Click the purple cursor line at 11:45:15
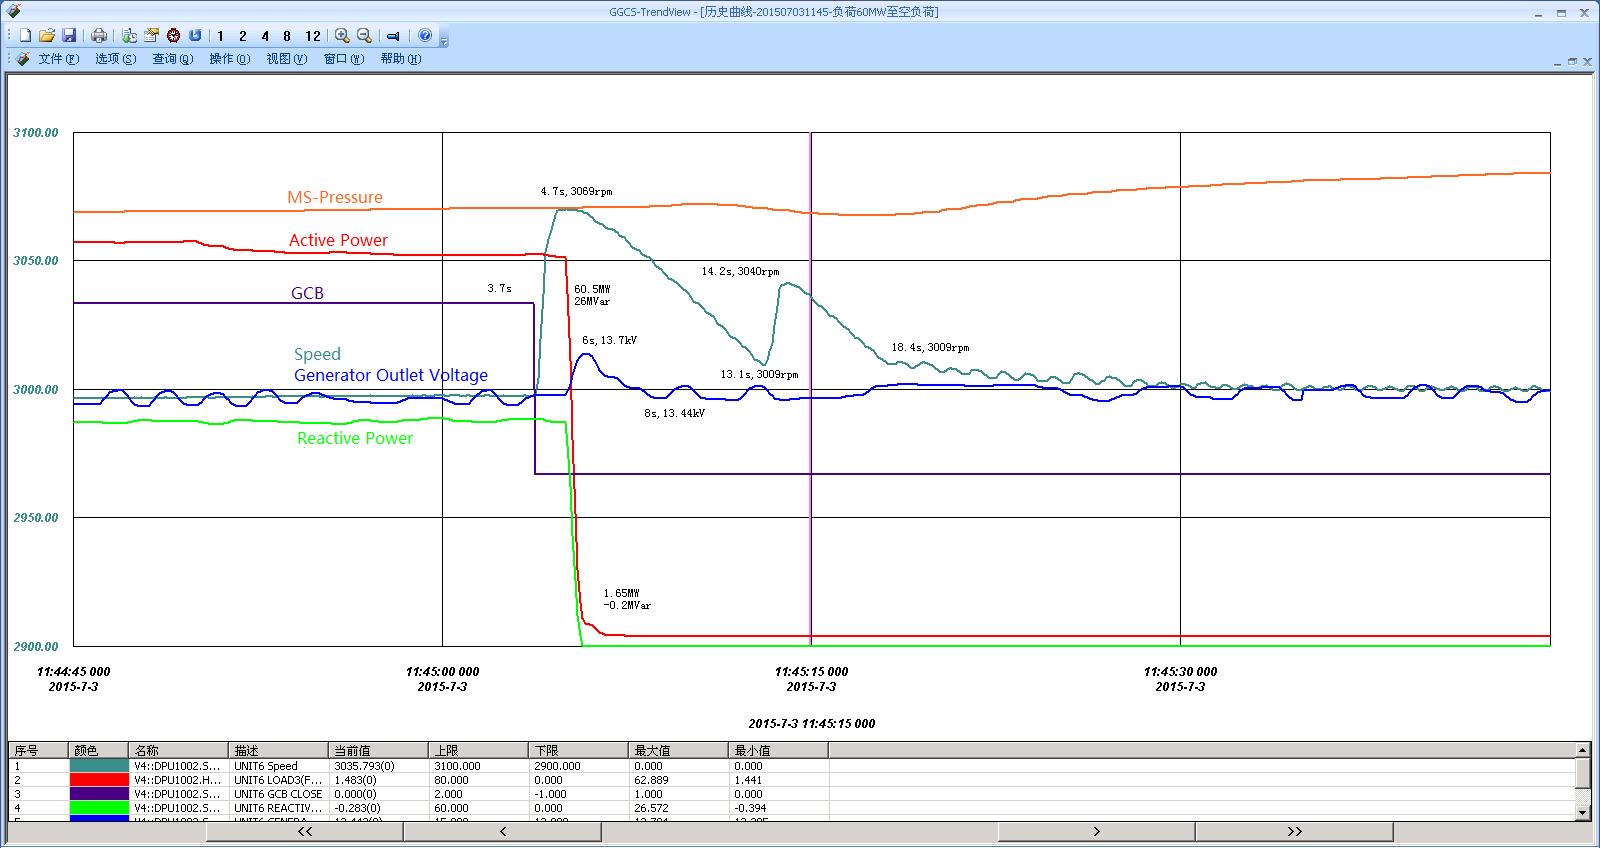 click(x=811, y=389)
